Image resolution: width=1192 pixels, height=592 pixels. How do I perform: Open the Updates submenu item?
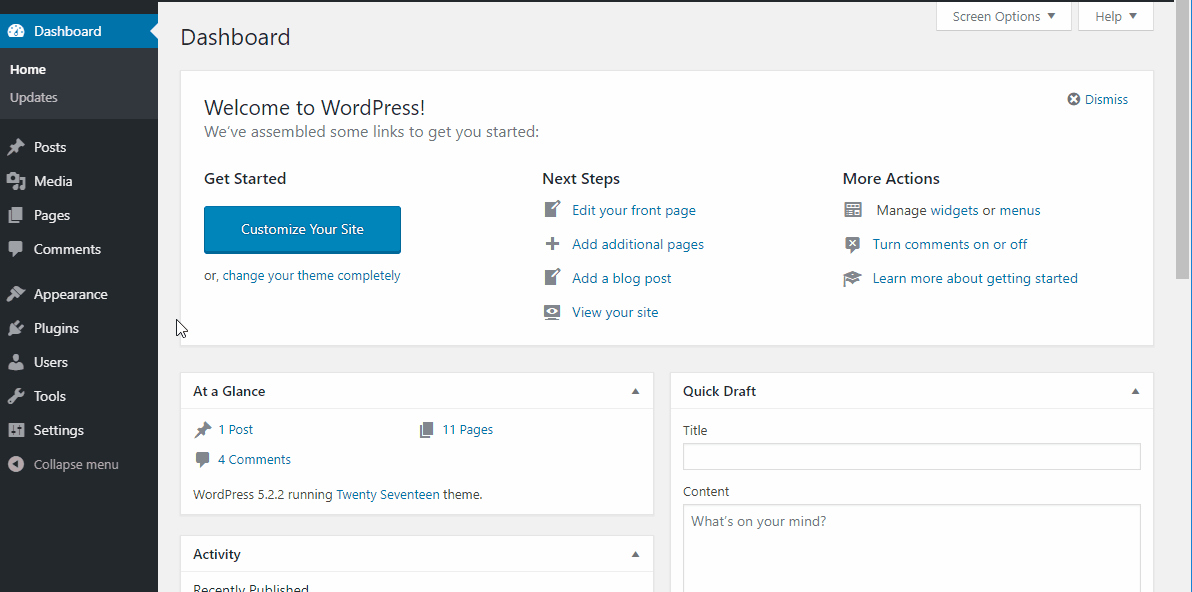pyautogui.click(x=33, y=97)
